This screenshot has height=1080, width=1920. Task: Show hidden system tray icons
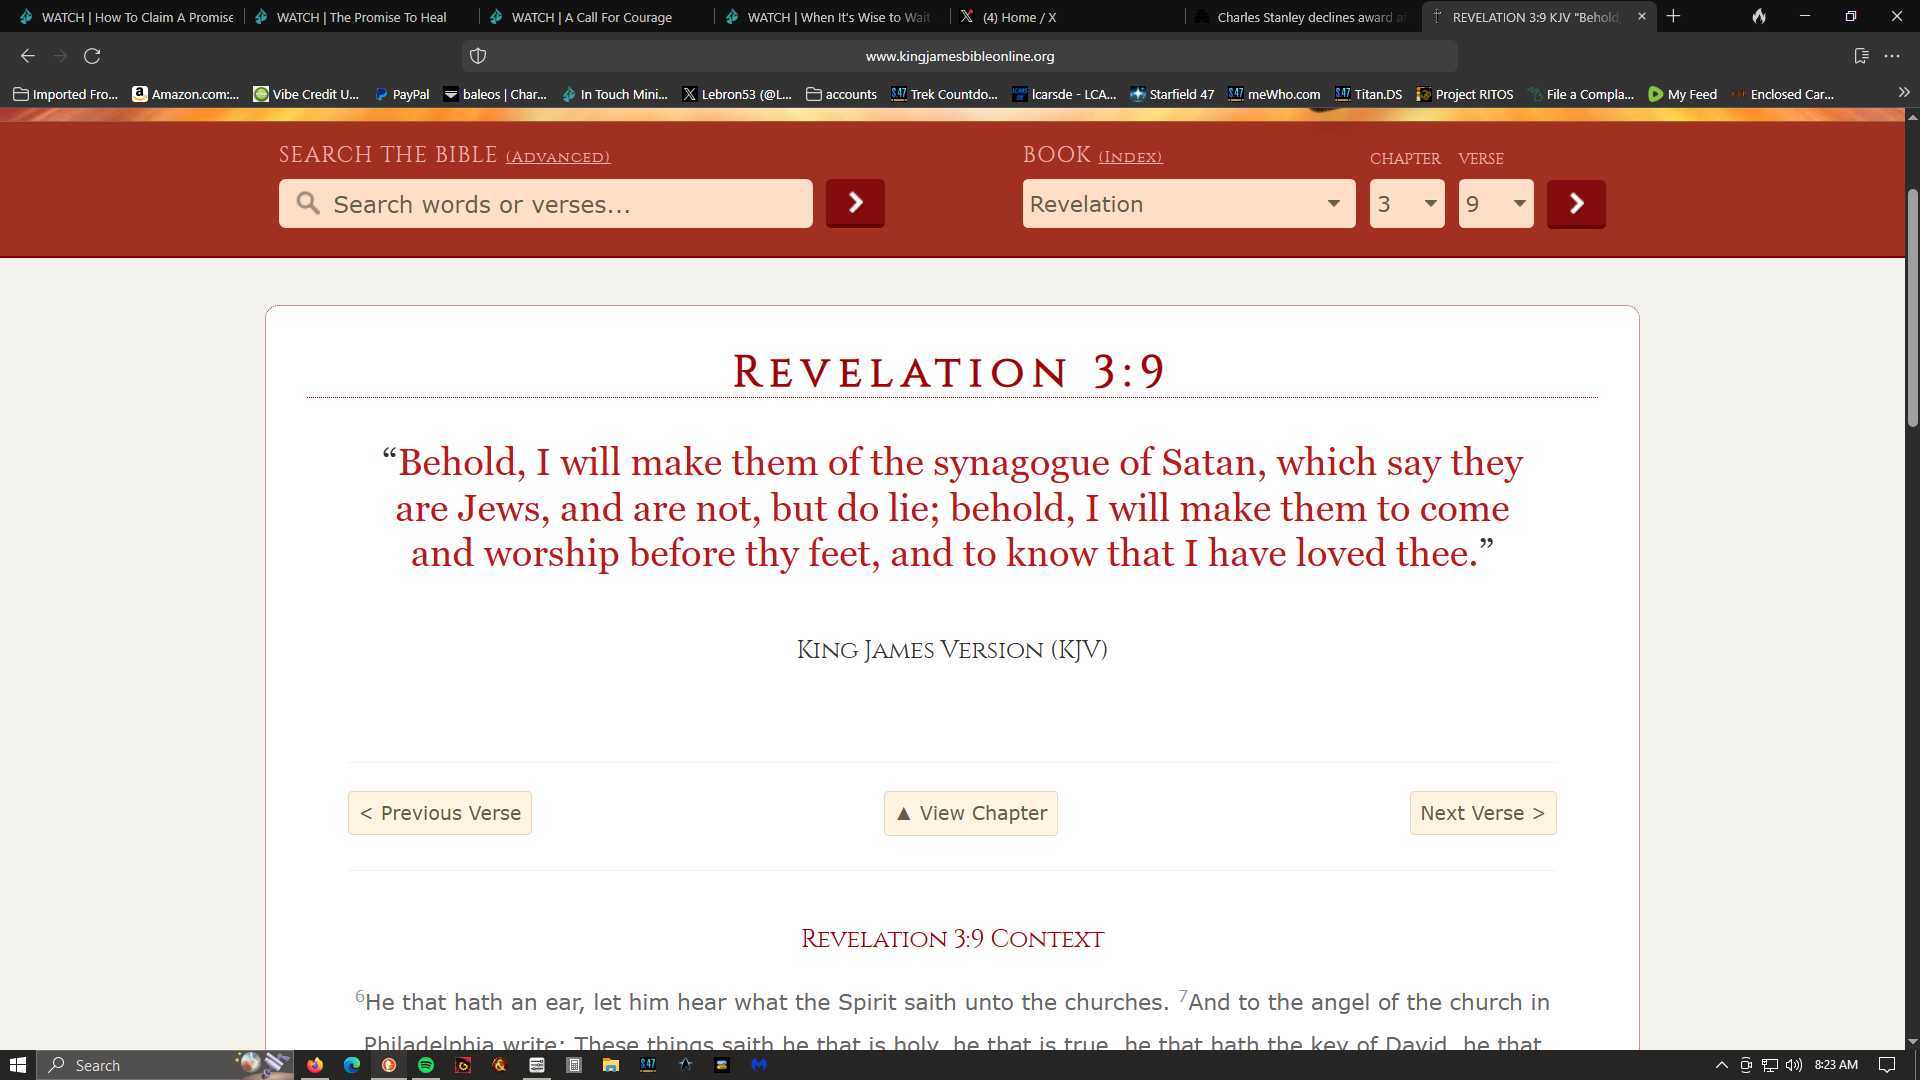point(1721,1065)
